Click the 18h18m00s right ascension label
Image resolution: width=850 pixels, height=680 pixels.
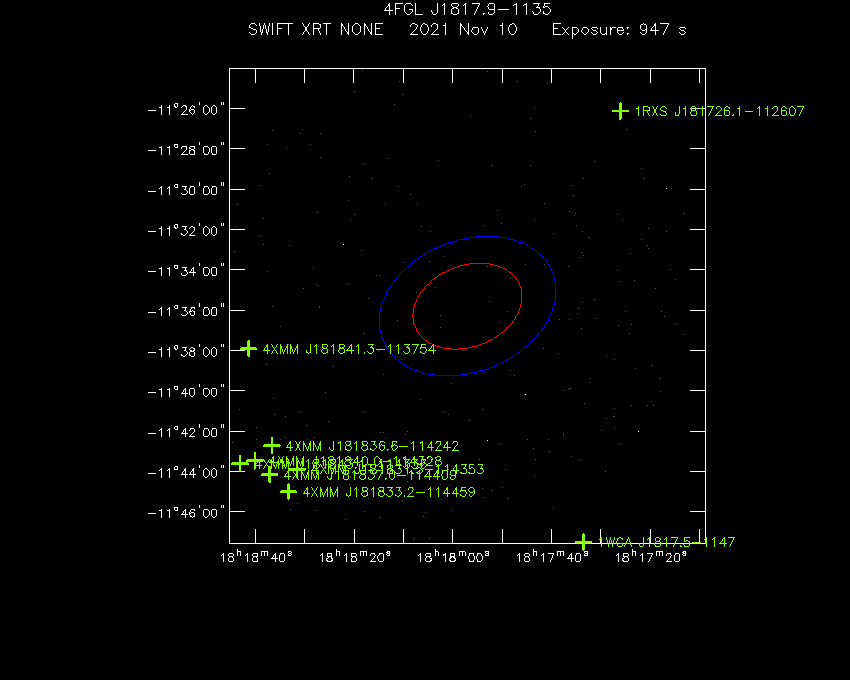click(x=453, y=557)
